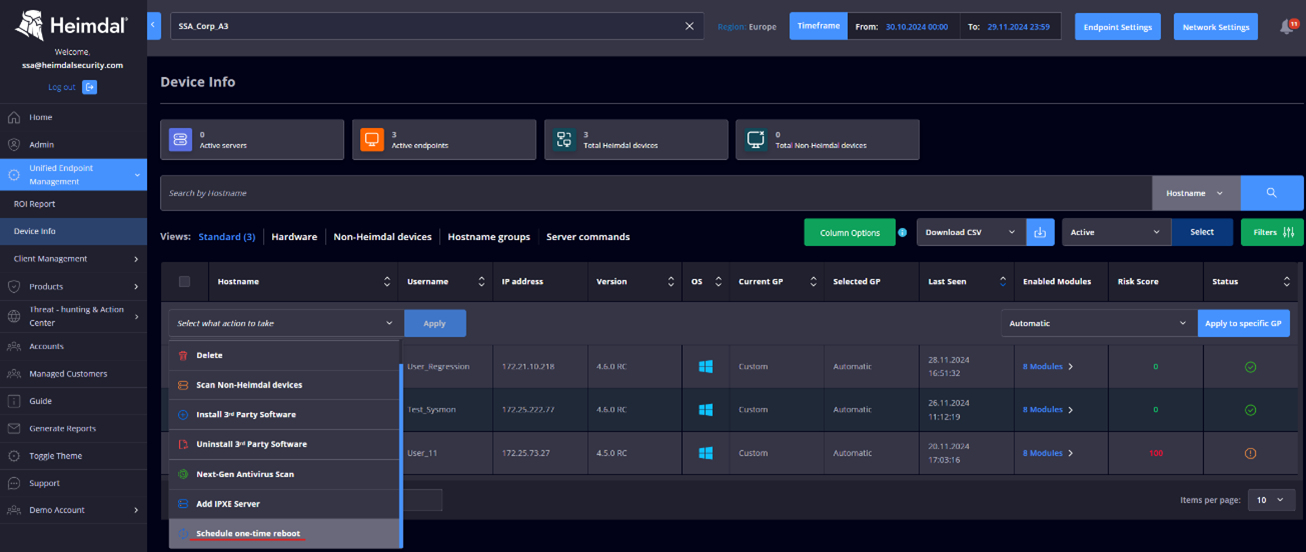Click the From date 30.10.2024 field

click(x=917, y=27)
